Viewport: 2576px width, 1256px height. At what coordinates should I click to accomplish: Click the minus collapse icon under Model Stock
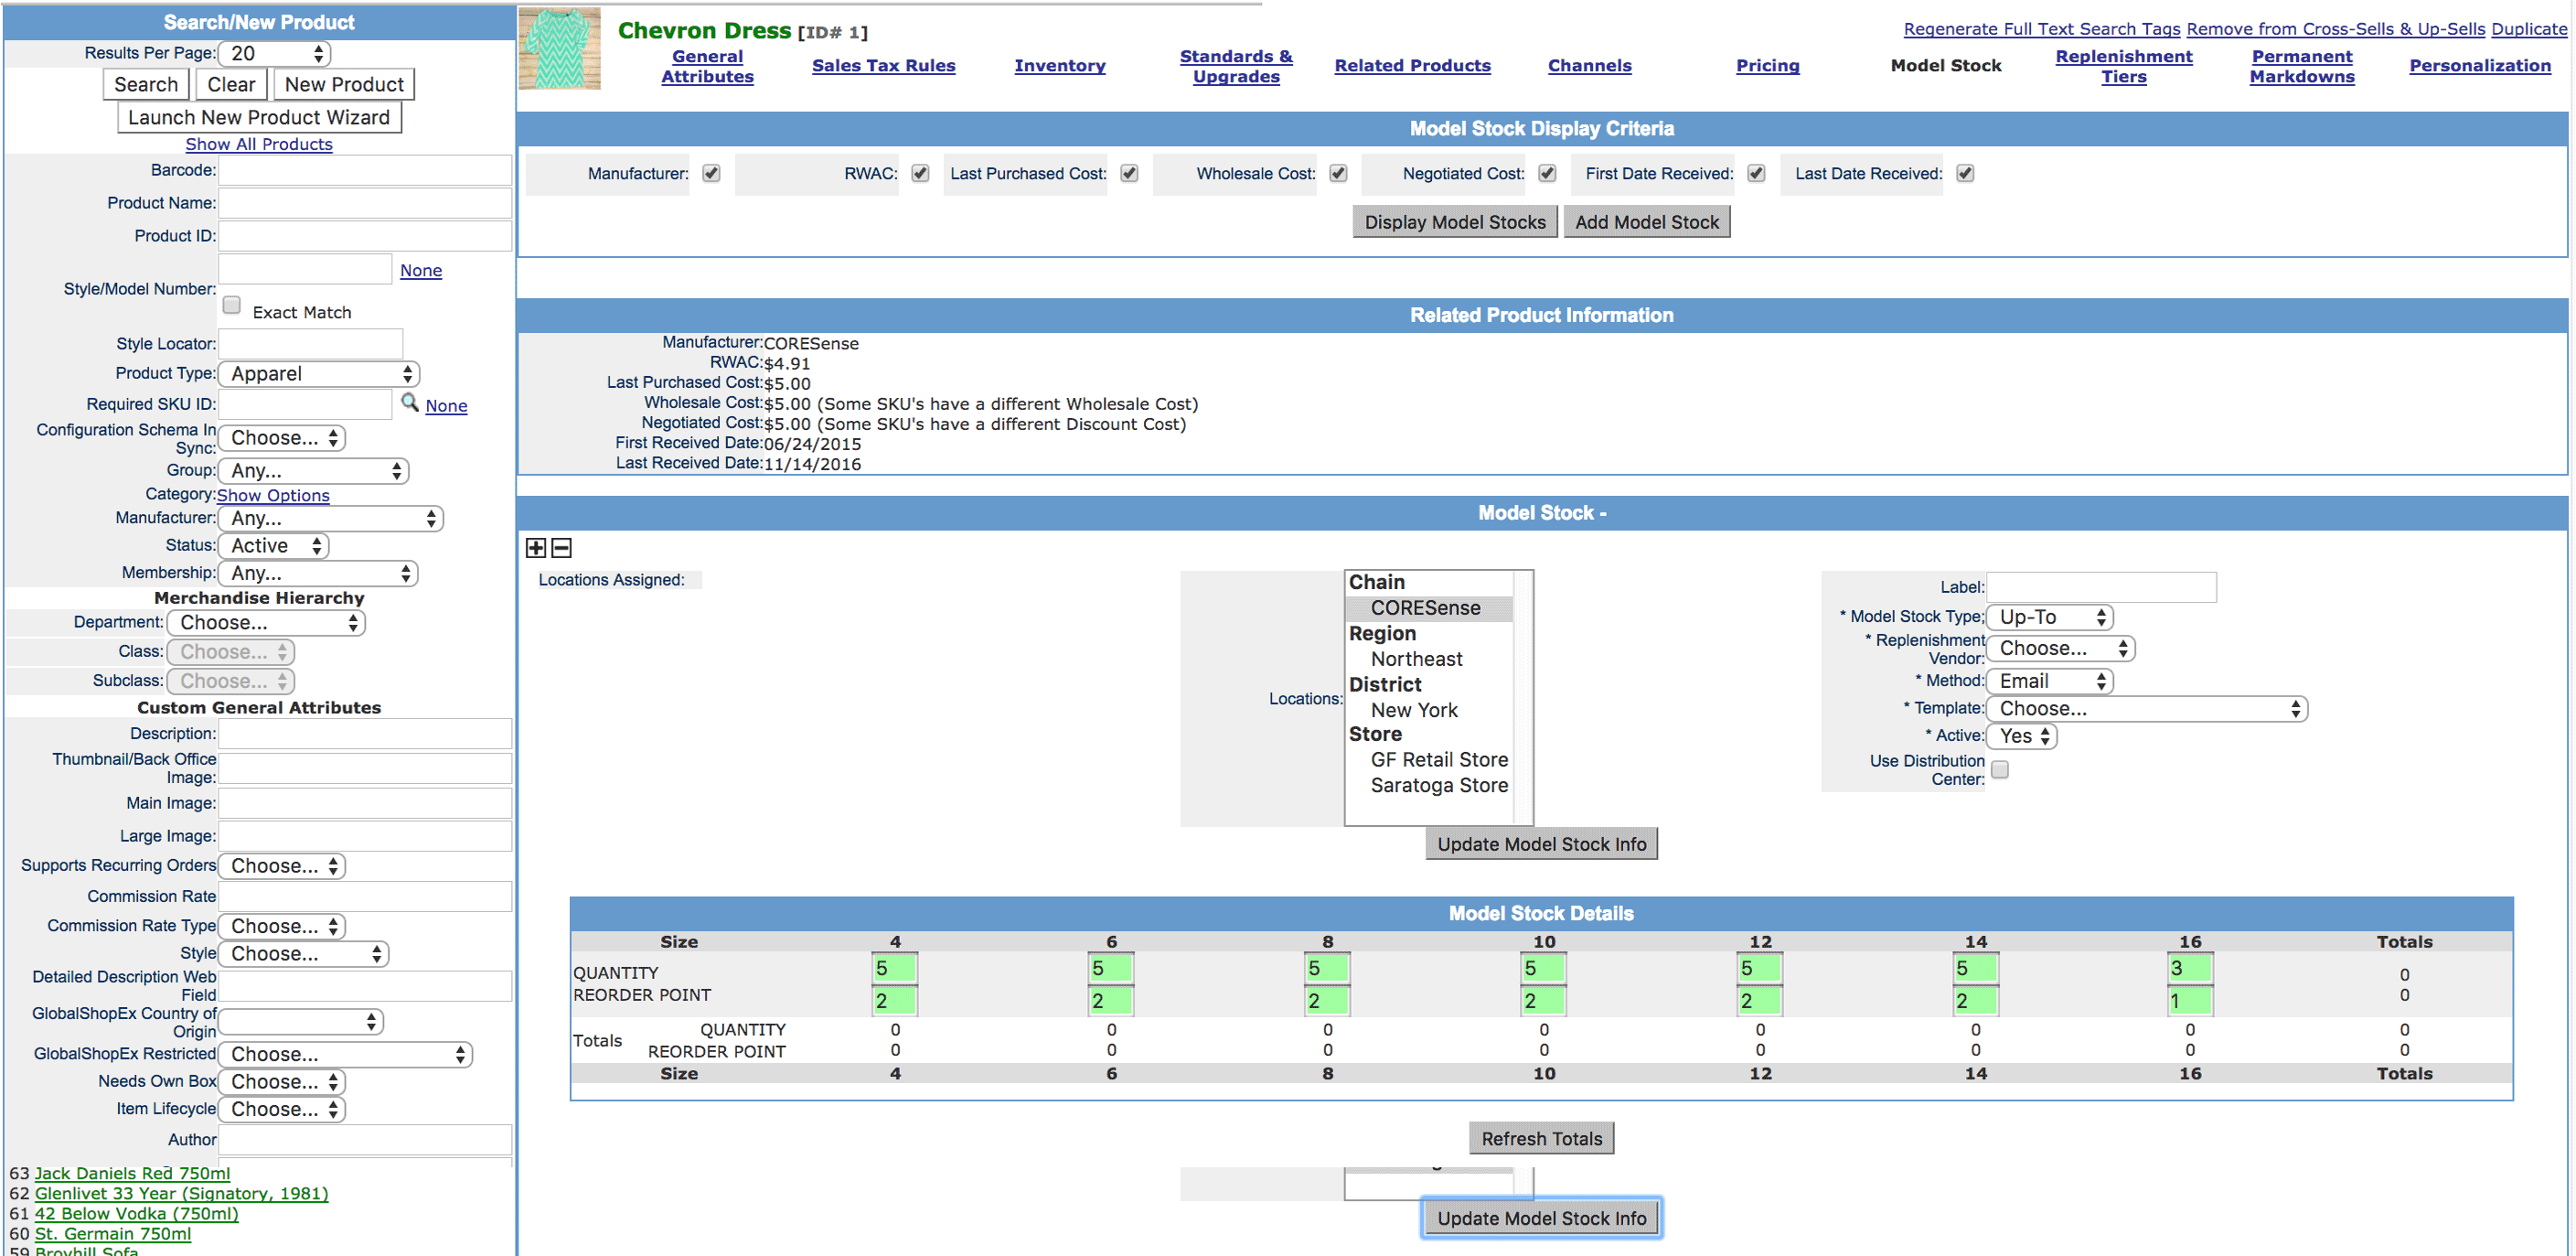coord(562,548)
